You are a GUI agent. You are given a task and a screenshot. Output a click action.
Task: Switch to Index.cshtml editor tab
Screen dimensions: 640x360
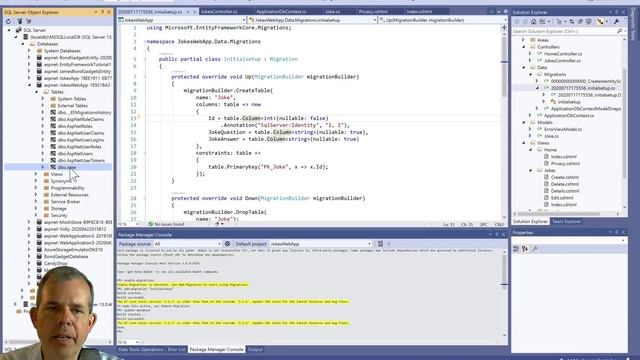coord(420,11)
